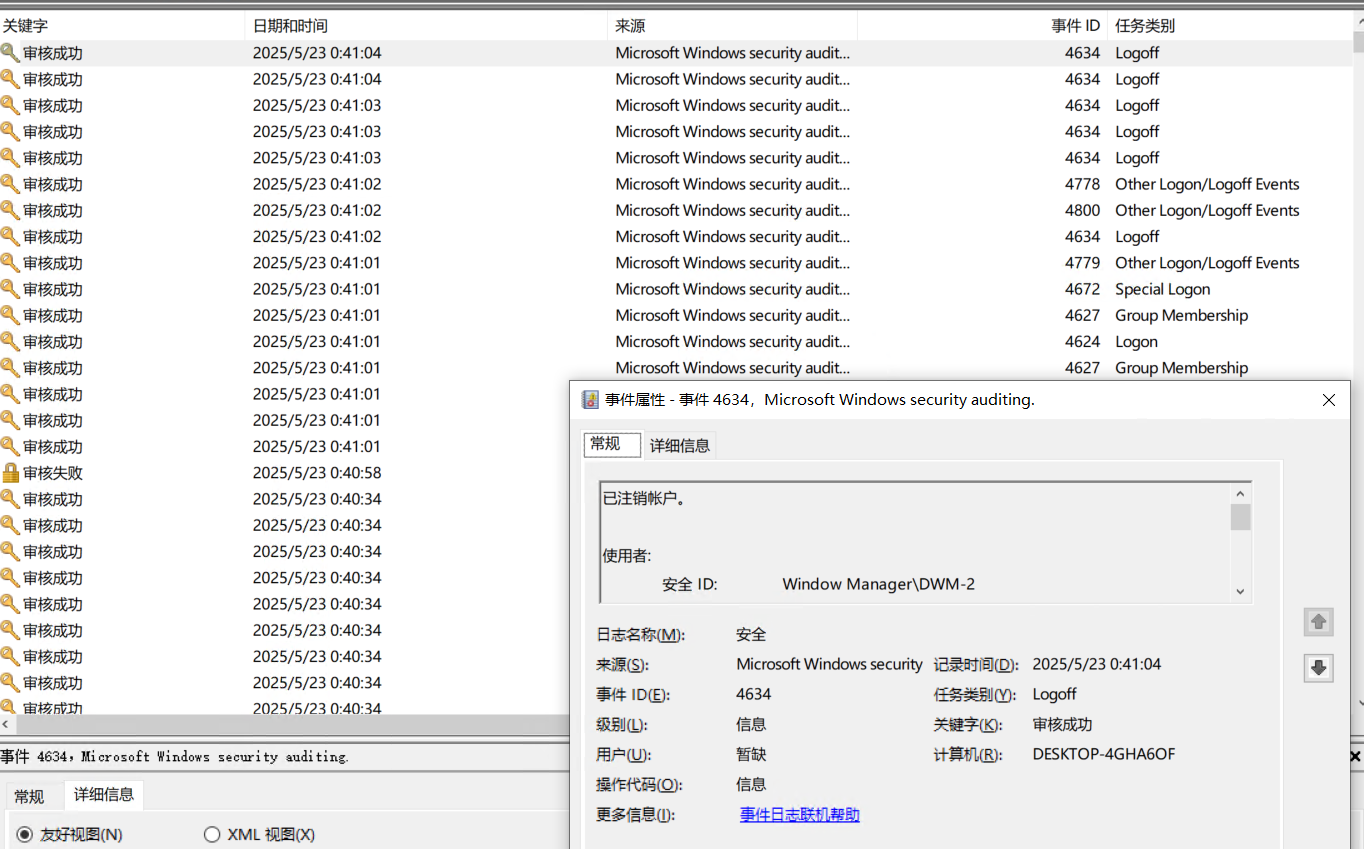The width and height of the screenshot is (1364, 849).
Task: Click the lock icon on the 审核失败 row
Action: point(10,473)
